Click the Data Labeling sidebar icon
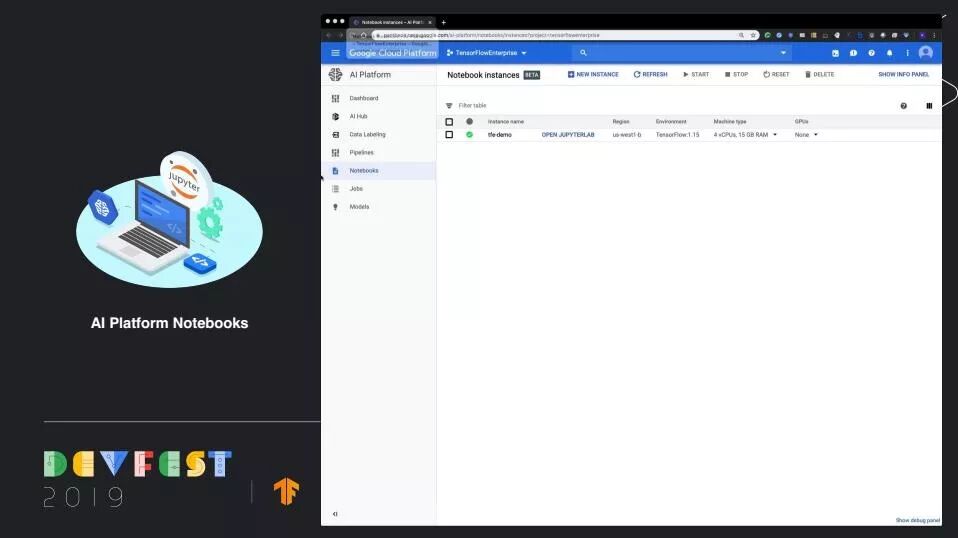Image resolution: width=958 pixels, height=538 pixels. (335, 134)
